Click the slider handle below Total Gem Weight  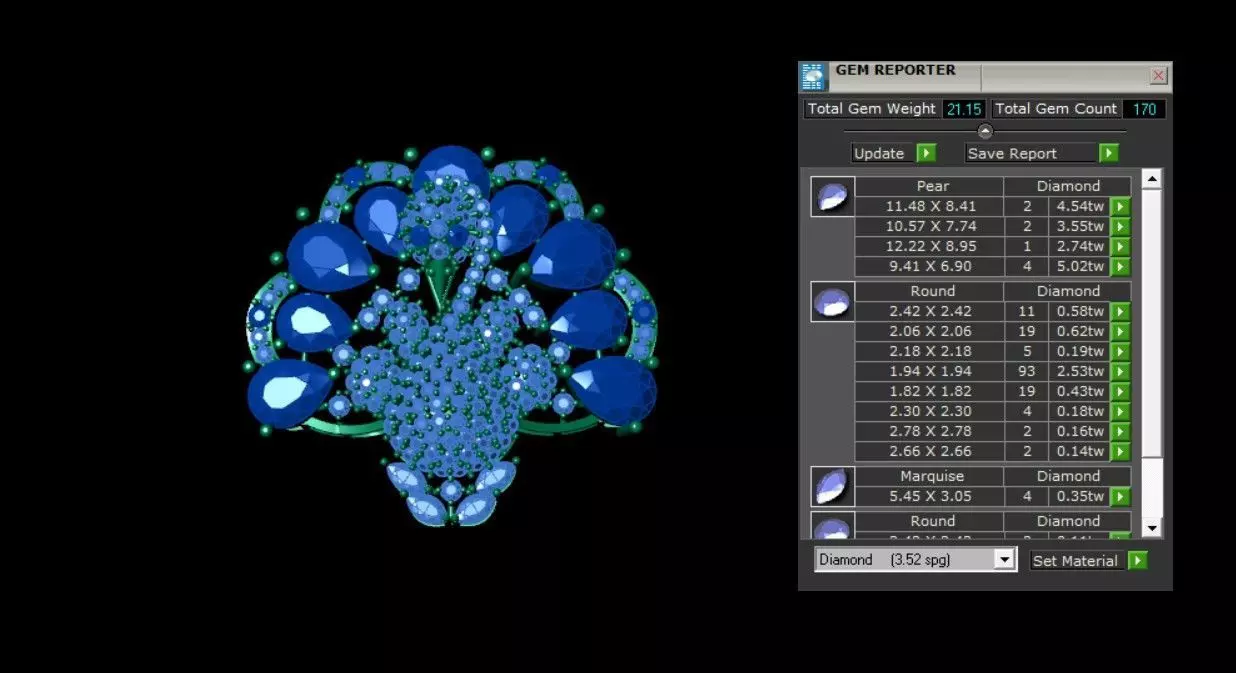[x=985, y=131]
